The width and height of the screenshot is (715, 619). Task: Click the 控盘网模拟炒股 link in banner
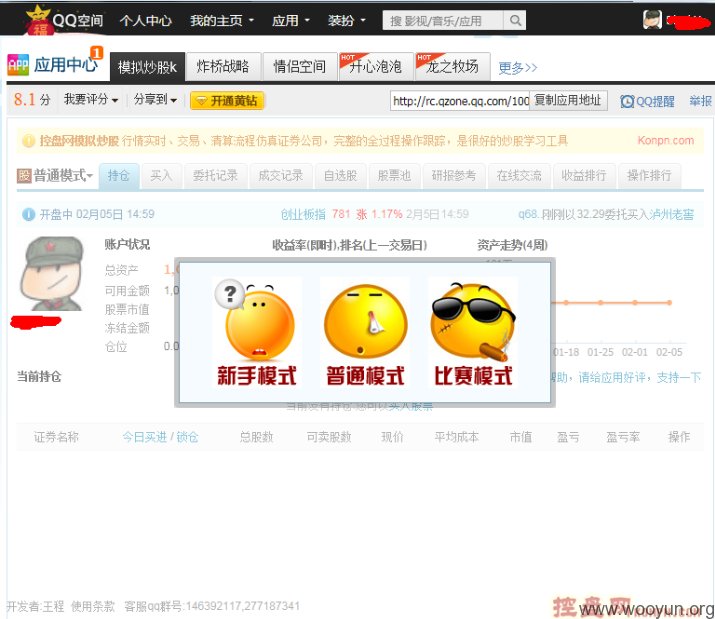[x=79, y=141]
